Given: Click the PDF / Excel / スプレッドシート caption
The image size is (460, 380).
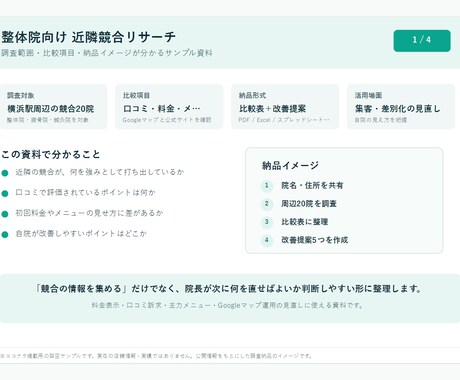Looking at the screenshot, I should pyautogui.click(x=284, y=120).
